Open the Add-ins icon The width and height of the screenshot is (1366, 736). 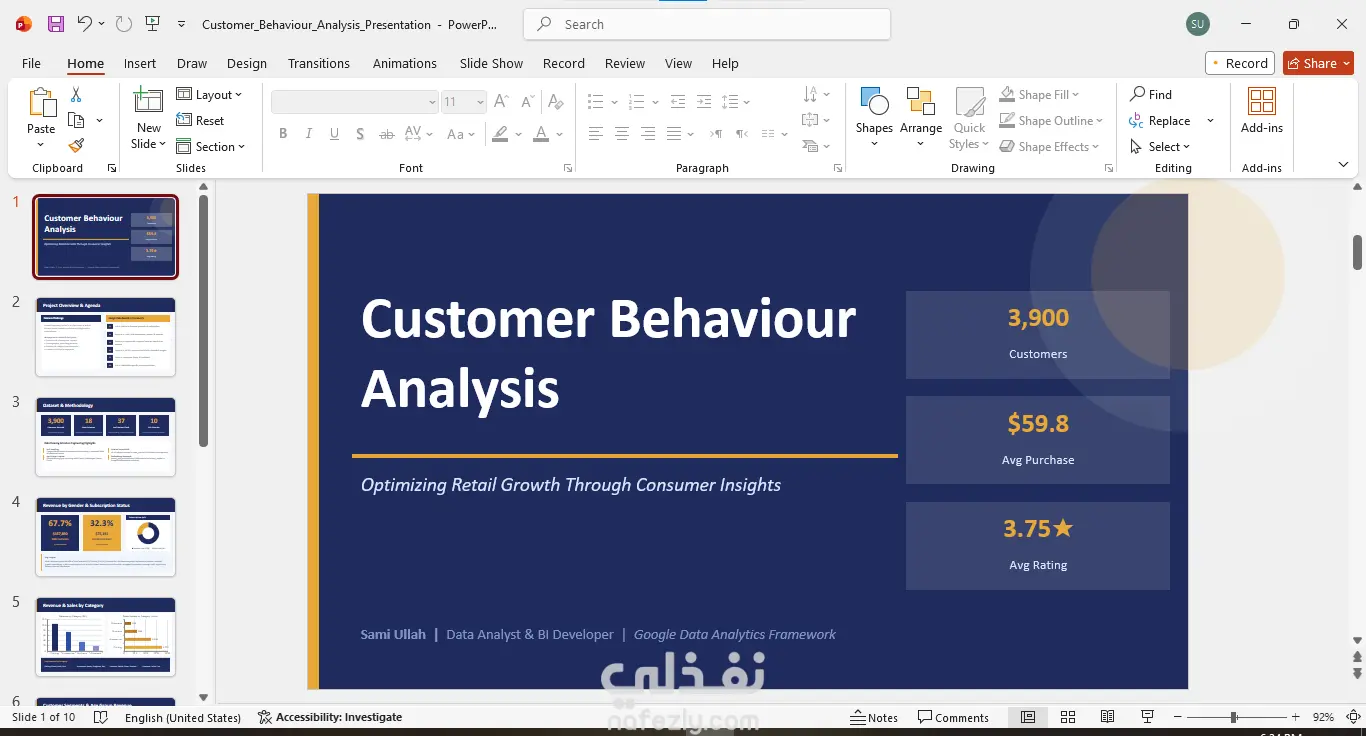pyautogui.click(x=1262, y=103)
